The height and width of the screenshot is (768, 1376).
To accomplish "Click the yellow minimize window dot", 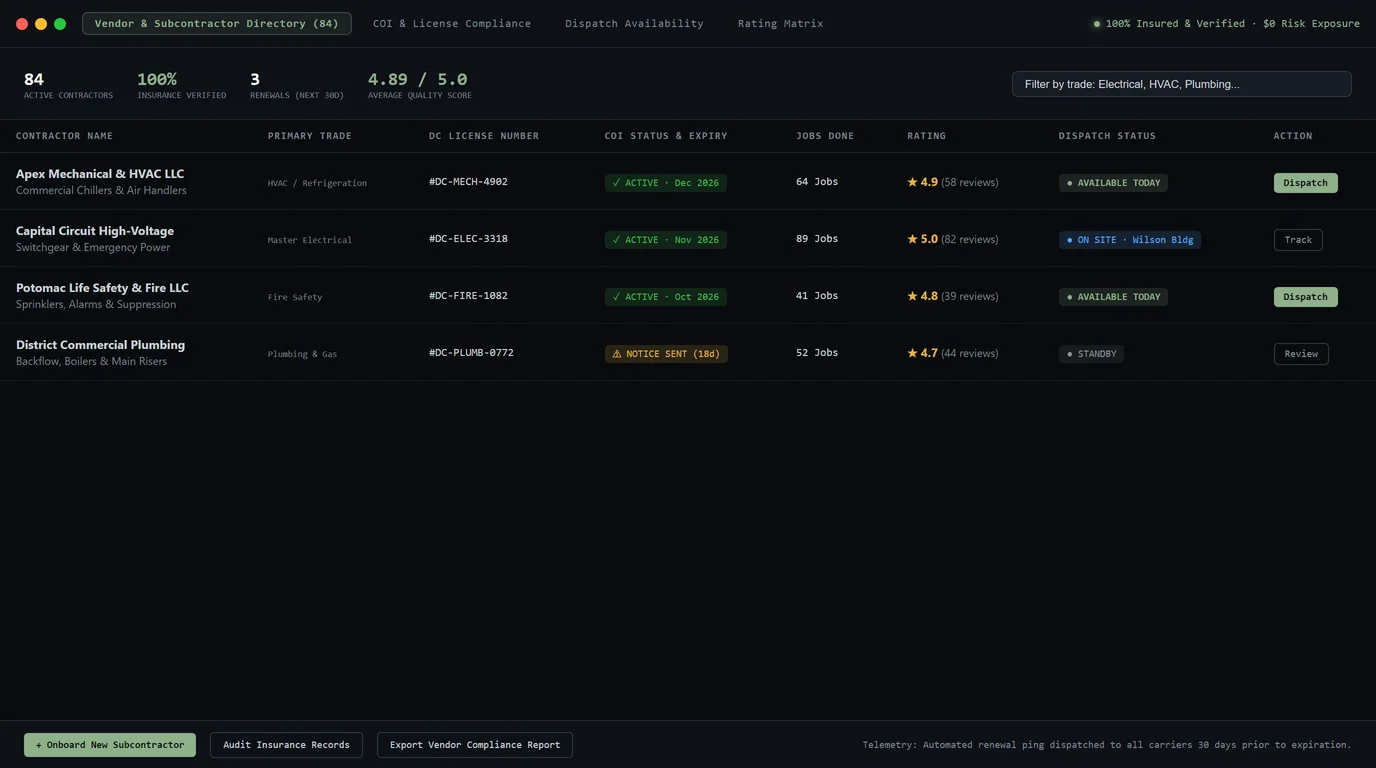I will coord(41,24).
